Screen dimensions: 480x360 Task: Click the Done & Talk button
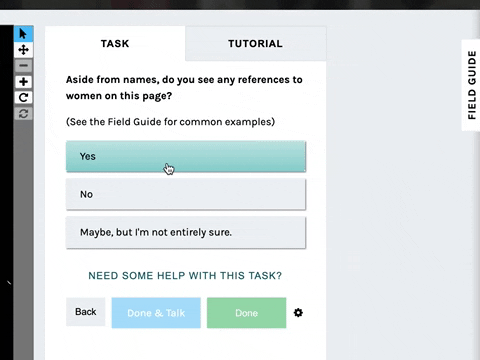pos(156,313)
